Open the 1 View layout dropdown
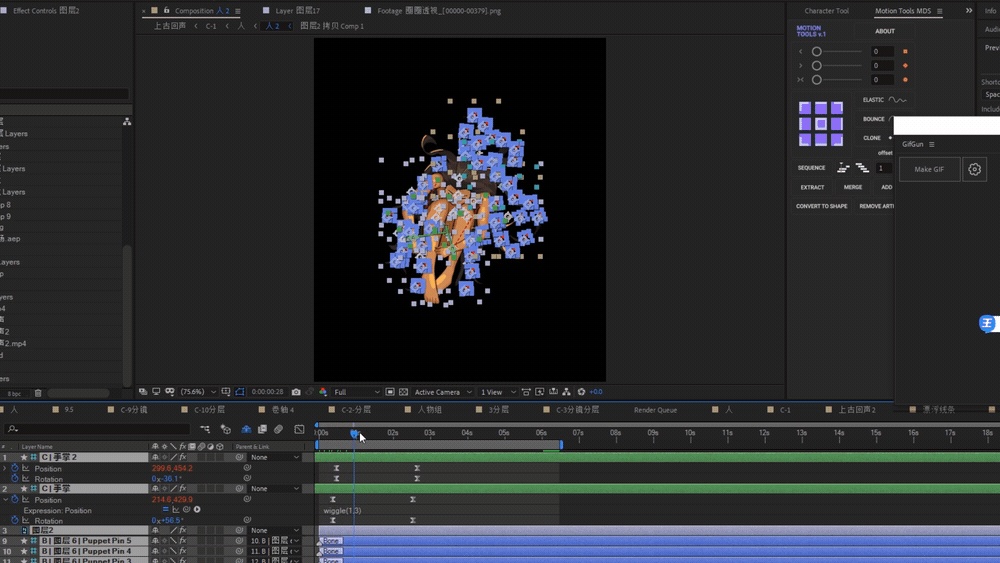Viewport: 1000px width, 563px height. click(498, 392)
